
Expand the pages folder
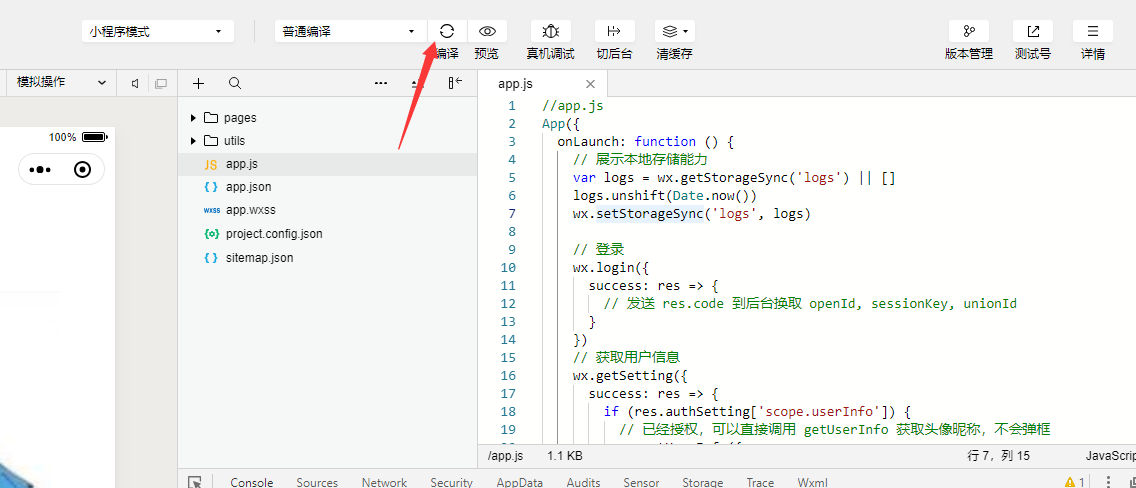tap(193, 117)
